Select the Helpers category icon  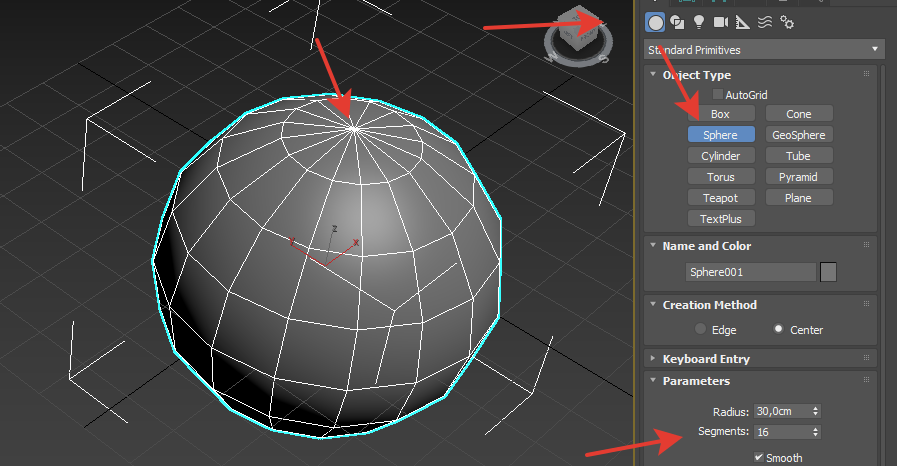click(743, 22)
